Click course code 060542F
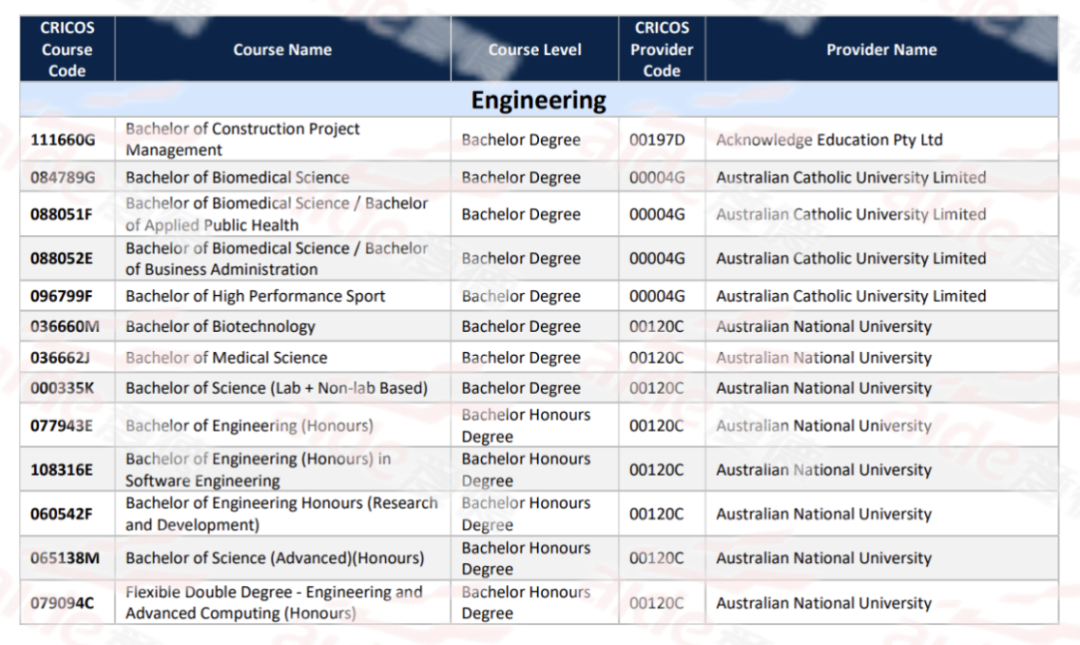 [61, 514]
